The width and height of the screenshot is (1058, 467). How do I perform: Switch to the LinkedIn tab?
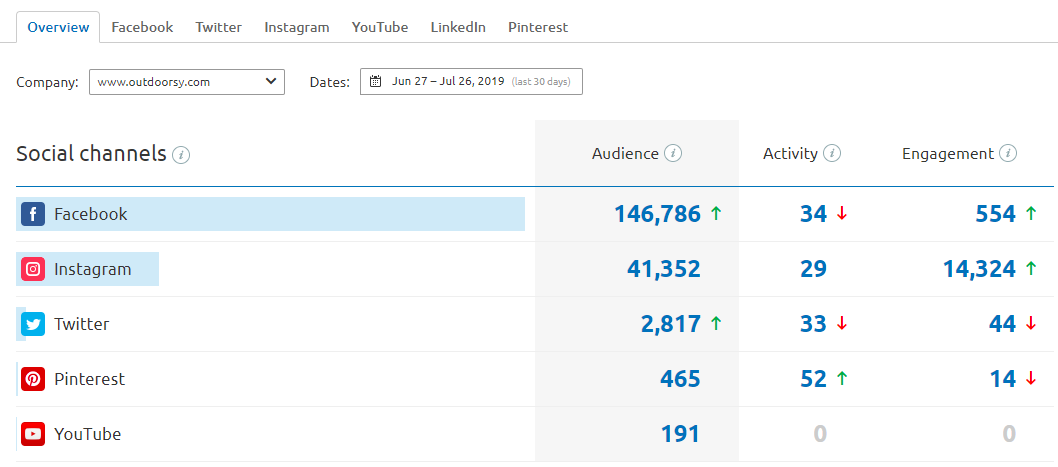tap(458, 28)
